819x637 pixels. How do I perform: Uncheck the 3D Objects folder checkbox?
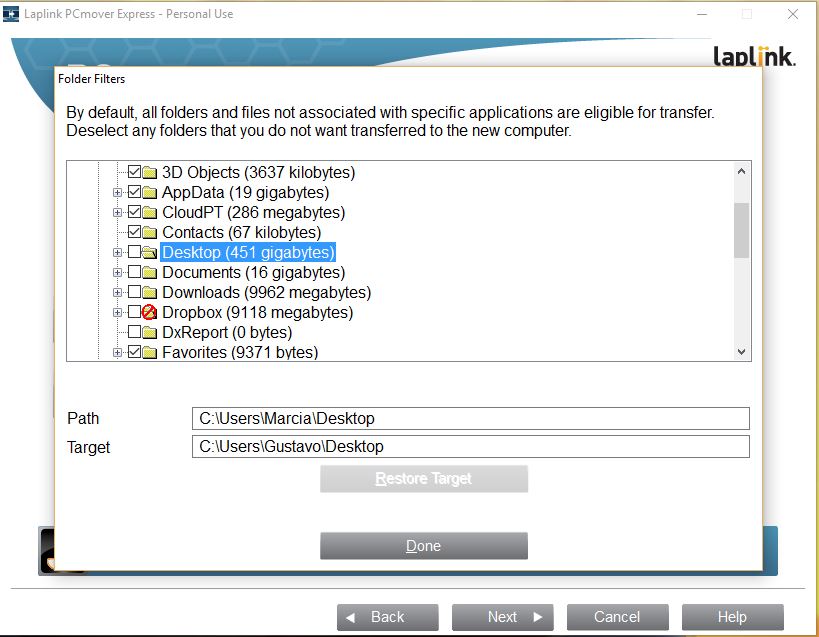[134, 172]
